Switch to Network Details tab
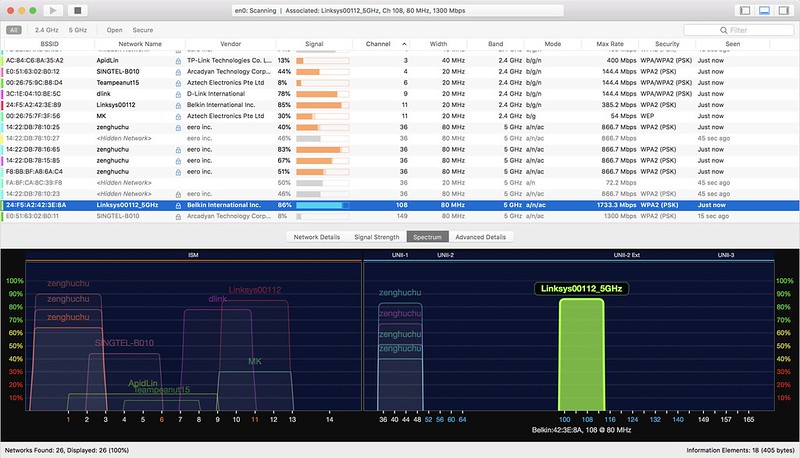Image resolution: width=800 pixels, height=458 pixels. point(316,237)
